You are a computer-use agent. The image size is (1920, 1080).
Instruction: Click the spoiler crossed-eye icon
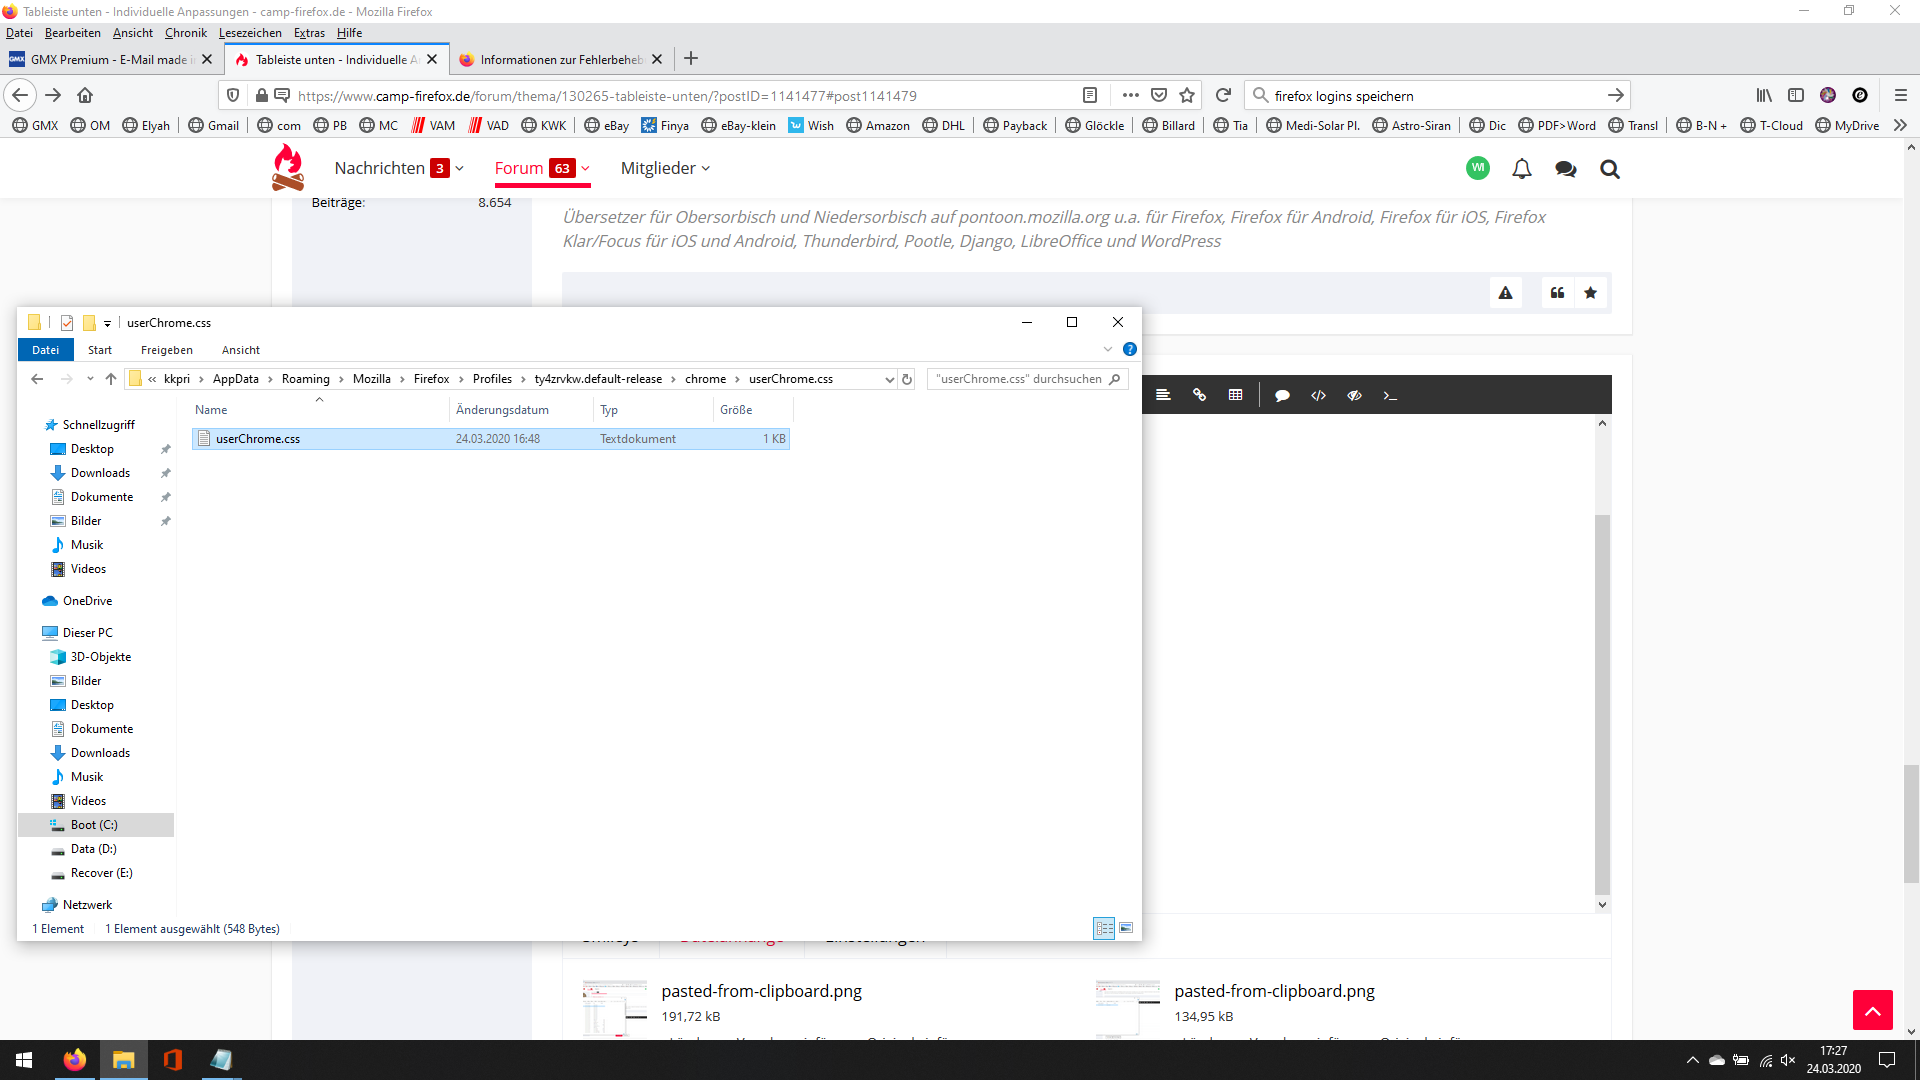[x=1354, y=395]
